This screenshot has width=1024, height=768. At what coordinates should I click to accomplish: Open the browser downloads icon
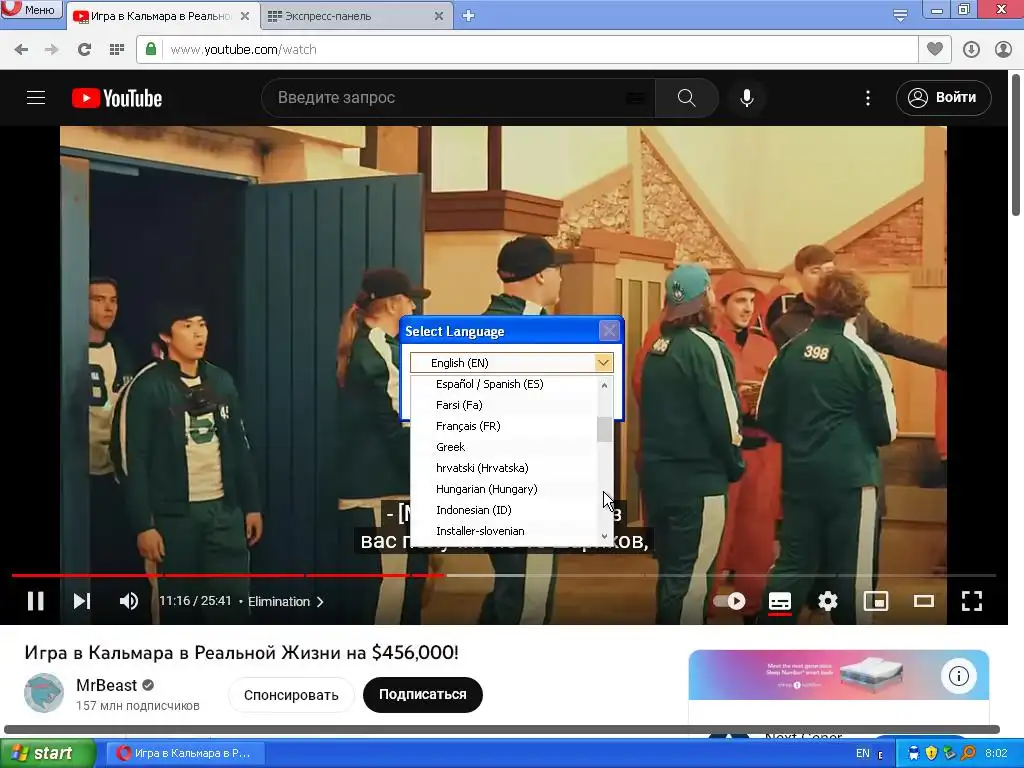point(971,50)
